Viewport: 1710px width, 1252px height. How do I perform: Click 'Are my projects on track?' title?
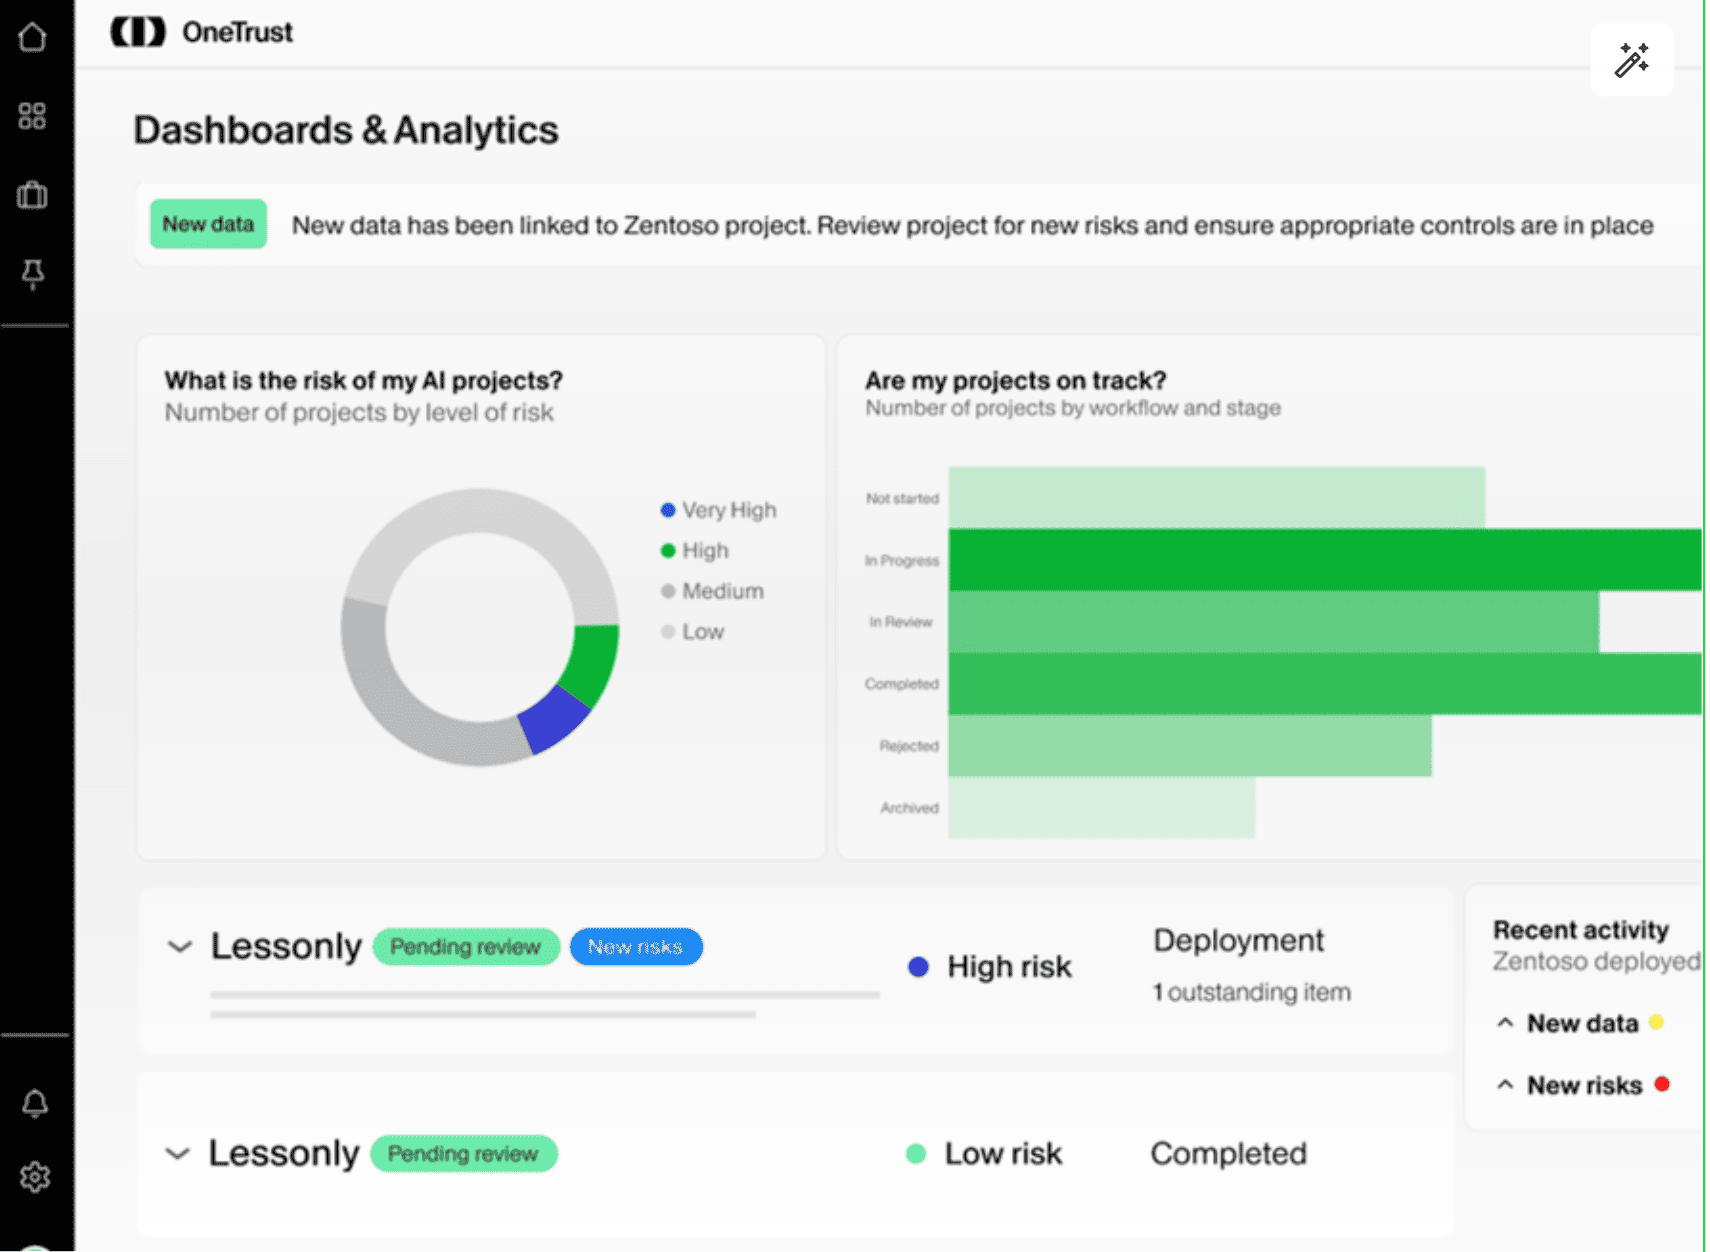1016,381
